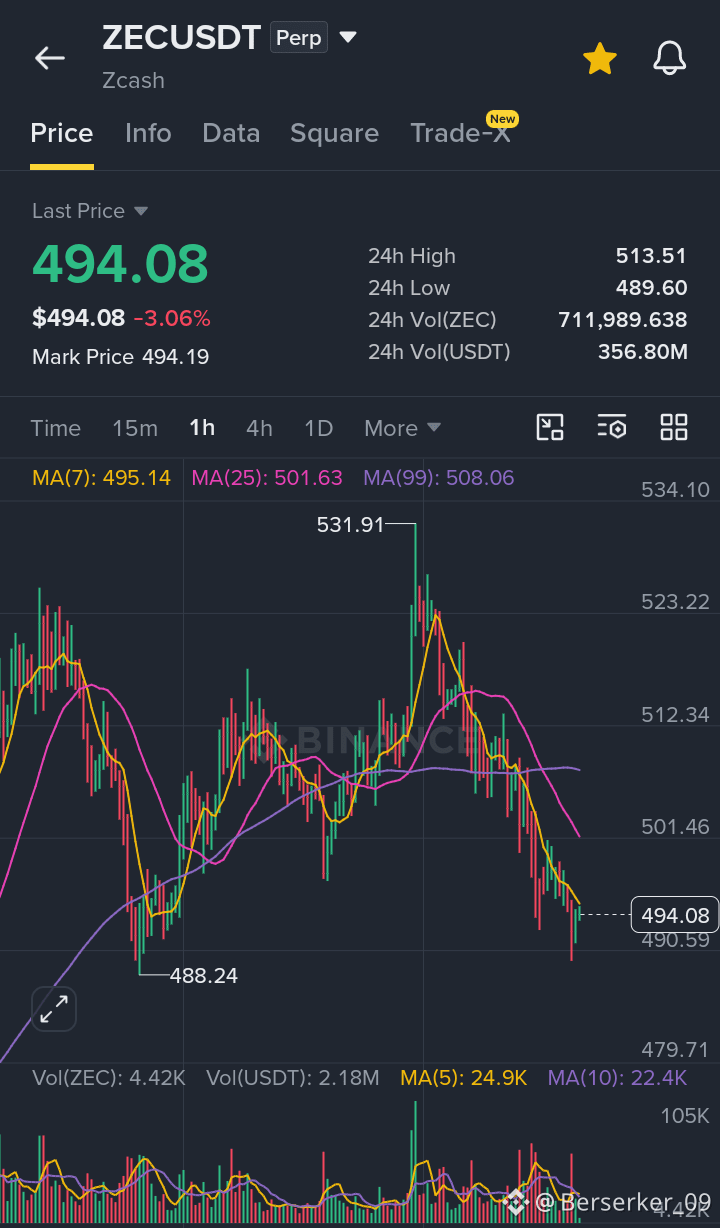This screenshot has width=720, height=1228.
Task: Toggle the favorite star for ZECUSDT
Action: [600, 58]
